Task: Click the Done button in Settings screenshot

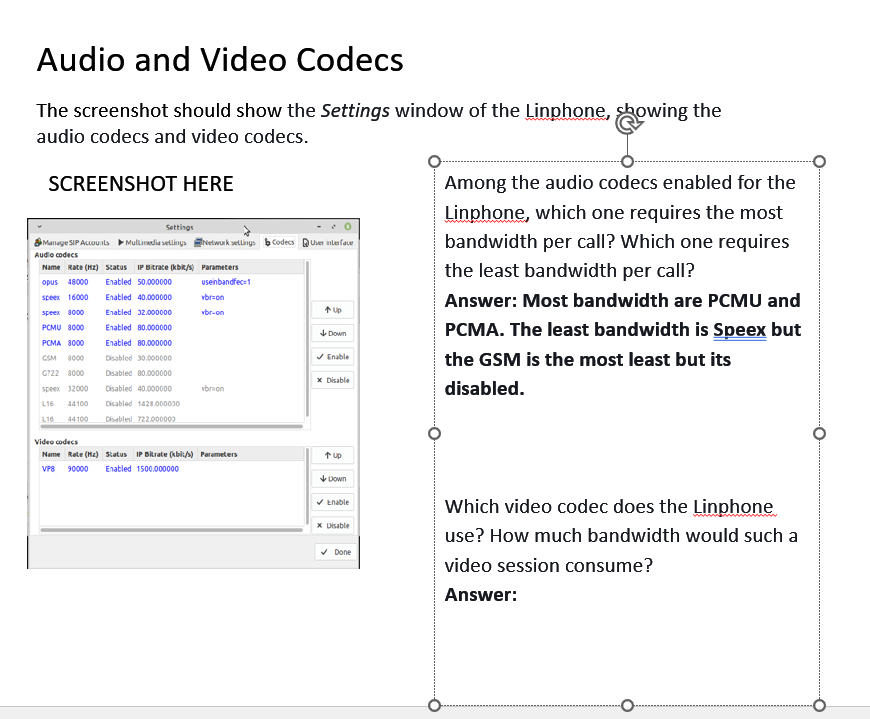Action: tap(337, 552)
